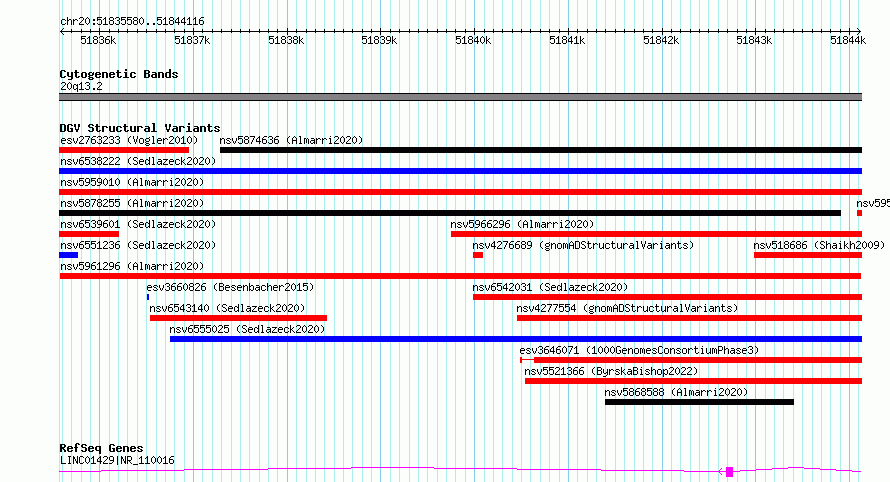The width and height of the screenshot is (890, 482).
Task: Click the DGV Structural Variants track title
Action: pos(140,128)
